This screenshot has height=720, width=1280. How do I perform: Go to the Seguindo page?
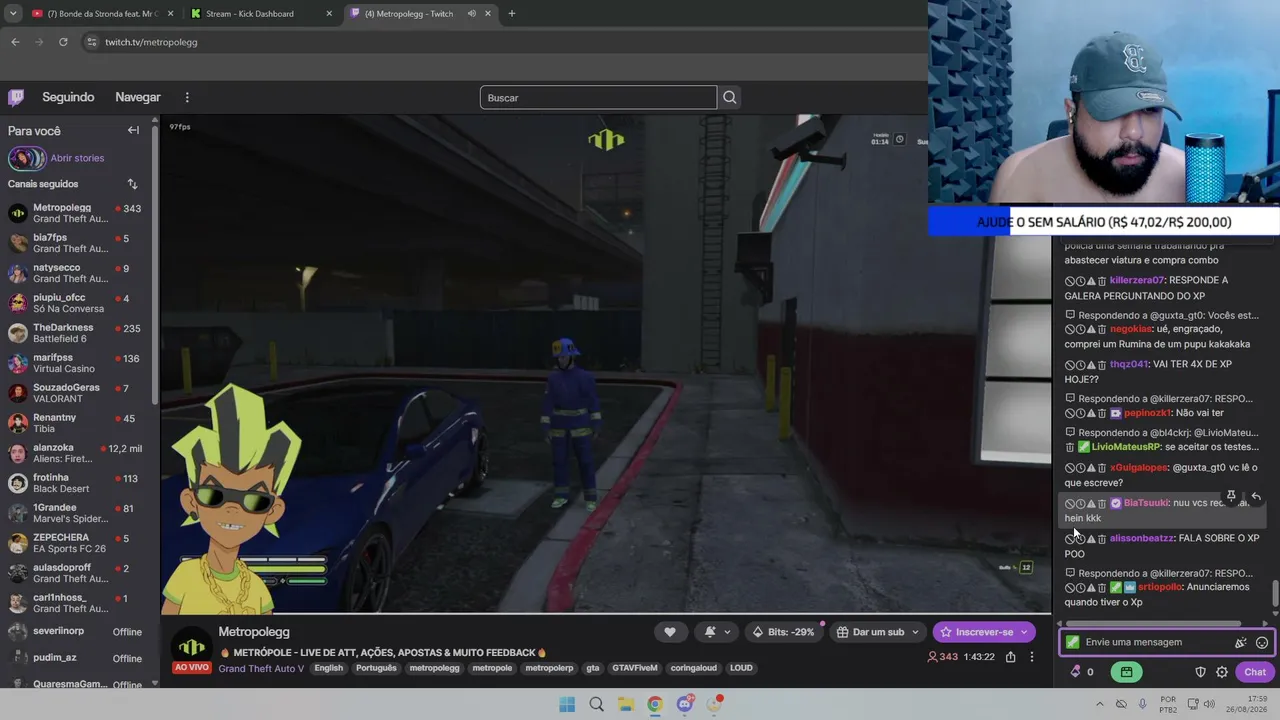click(x=68, y=97)
